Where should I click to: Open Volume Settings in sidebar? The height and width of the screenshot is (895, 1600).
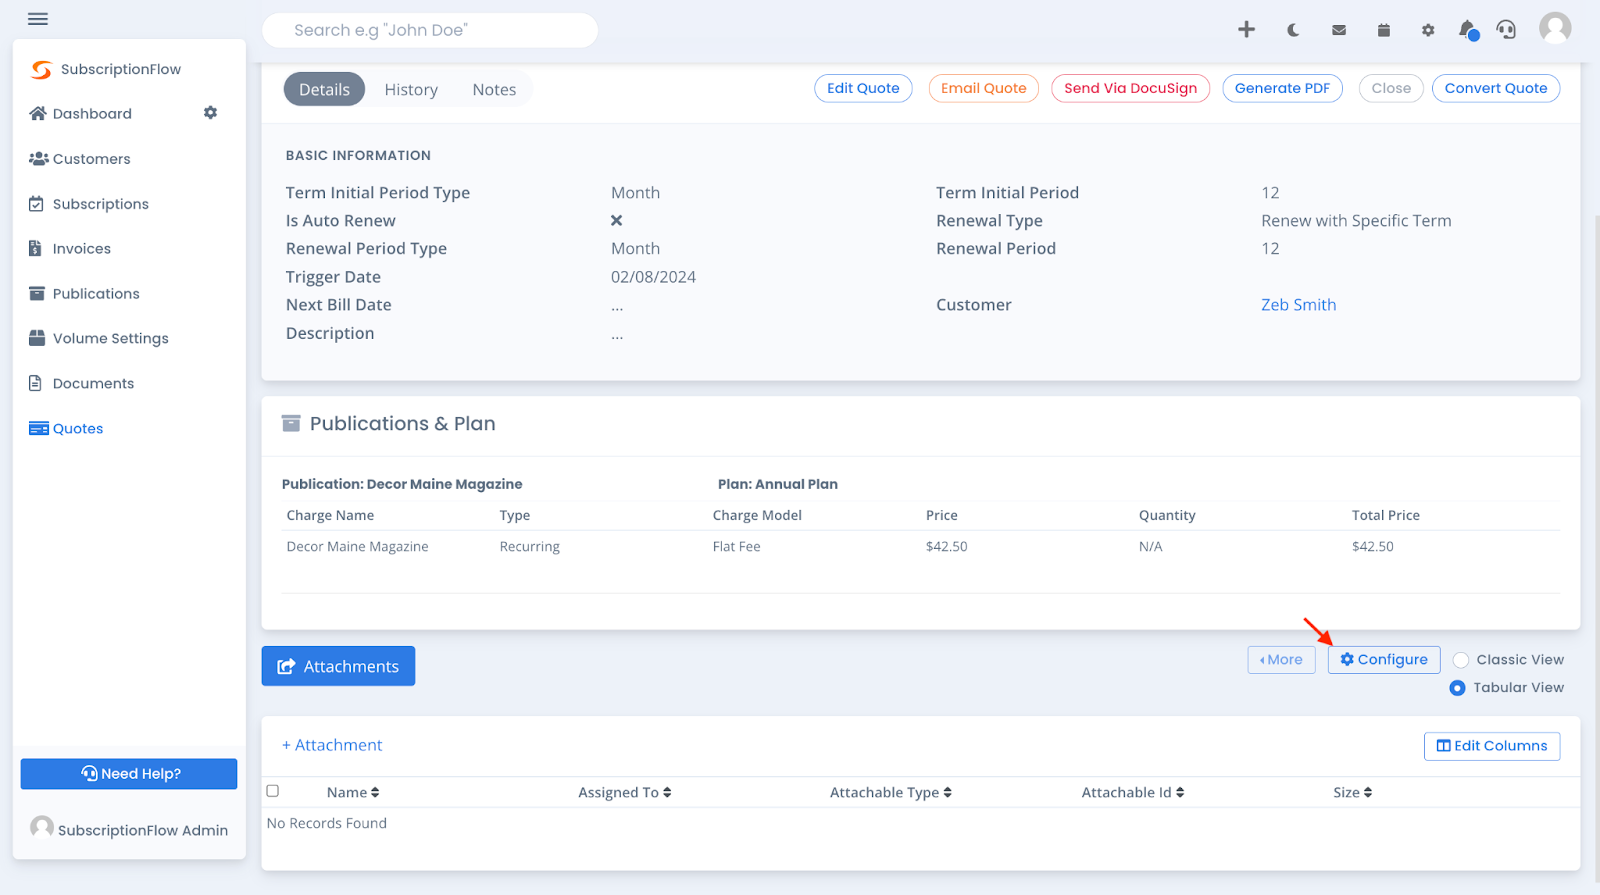pyautogui.click(x=111, y=338)
